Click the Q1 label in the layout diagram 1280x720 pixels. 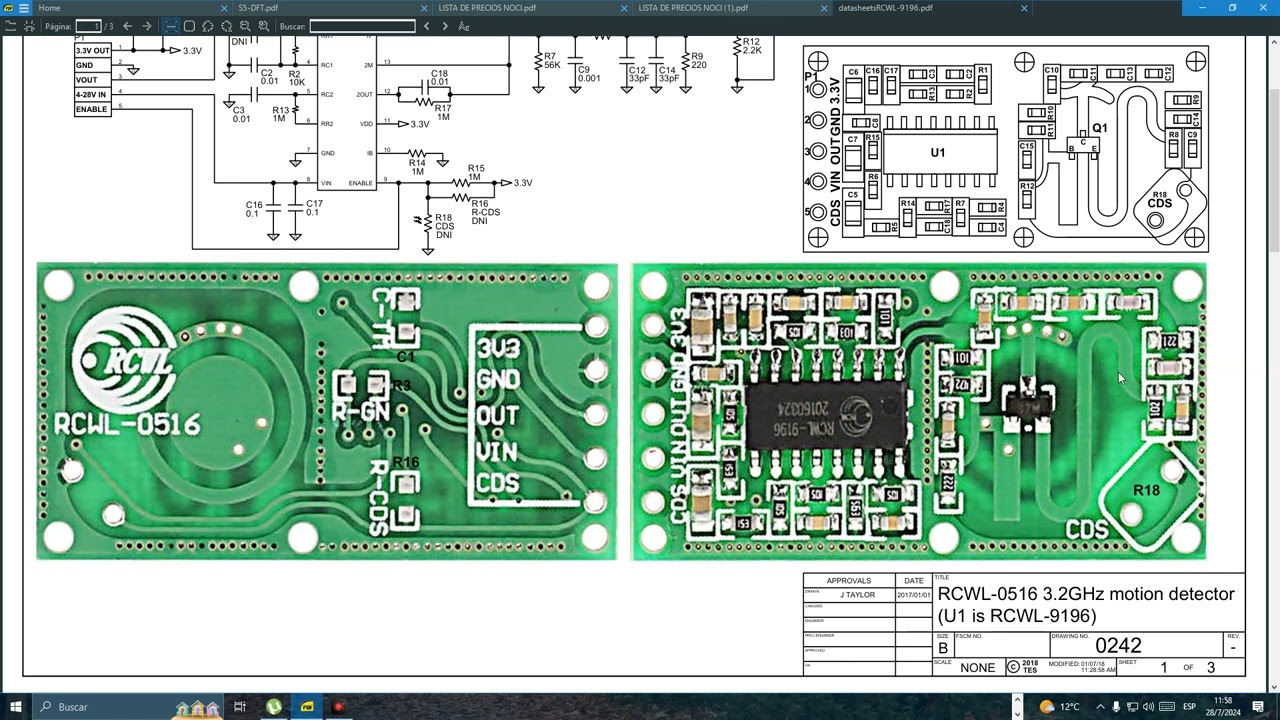pos(1100,128)
